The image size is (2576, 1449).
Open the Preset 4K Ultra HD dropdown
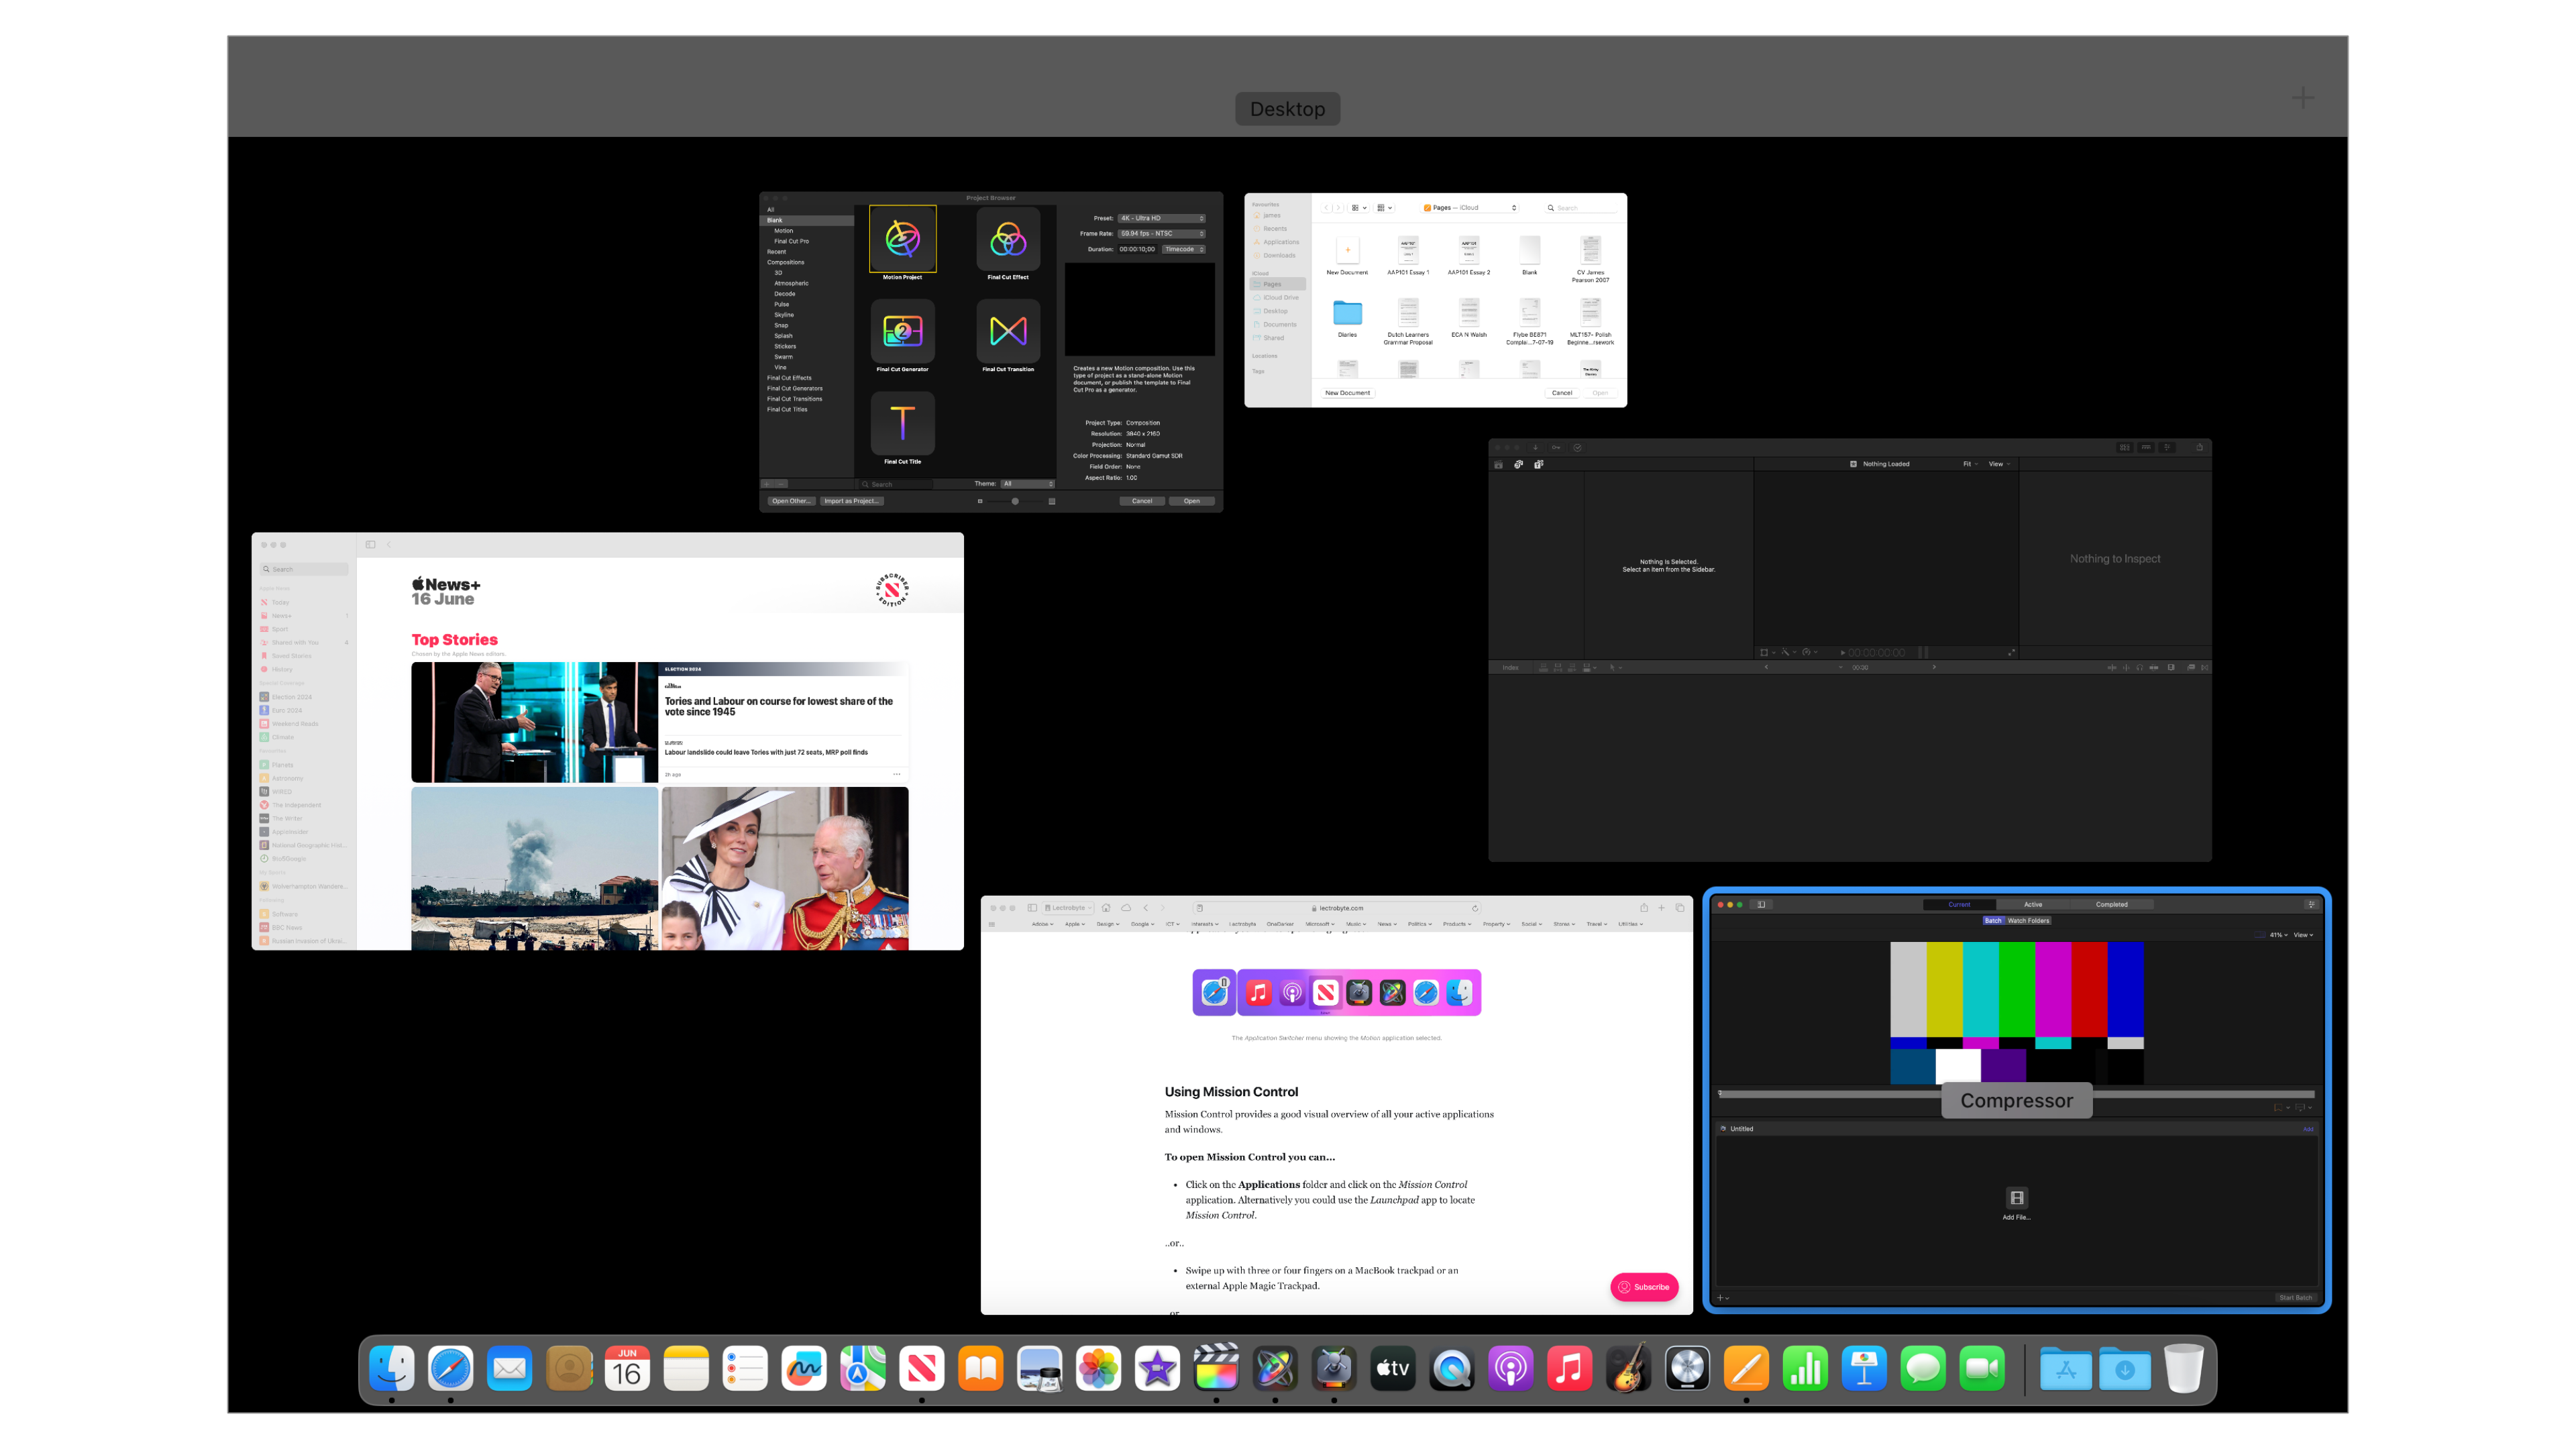click(x=1161, y=218)
